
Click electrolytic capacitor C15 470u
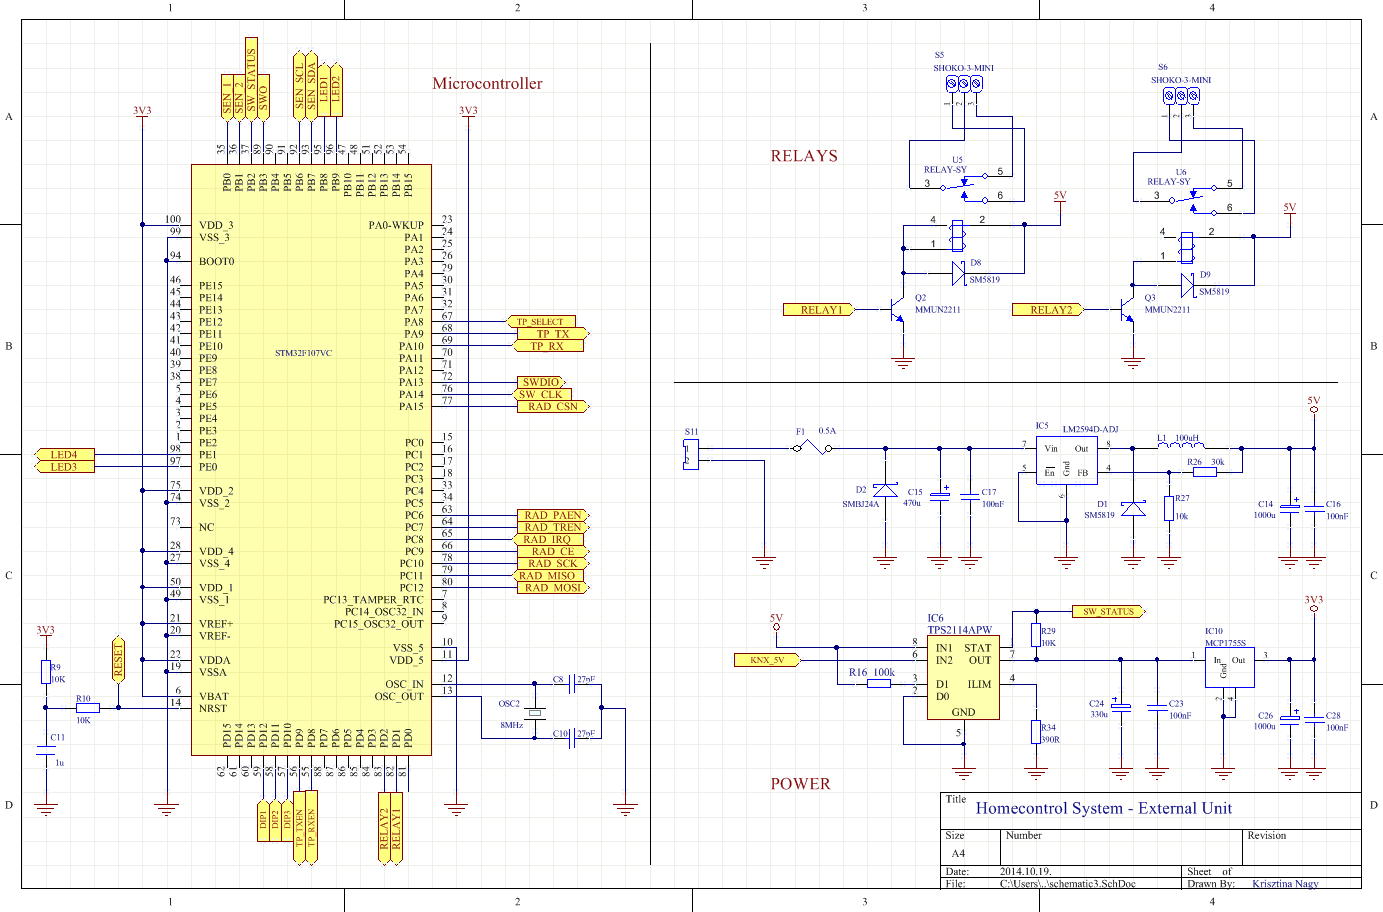tap(940, 495)
